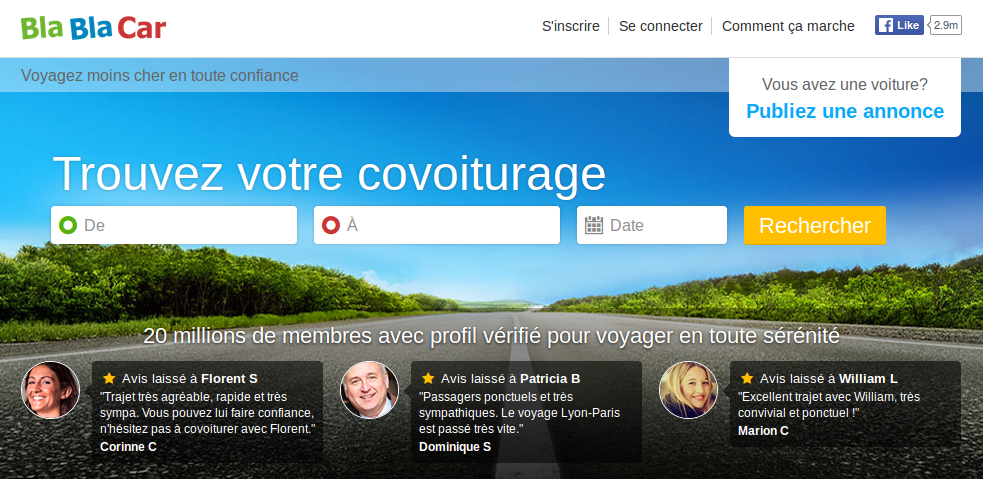The image size is (983, 479).
Task: Open the Date picker field
Action: click(x=652, y=225)
